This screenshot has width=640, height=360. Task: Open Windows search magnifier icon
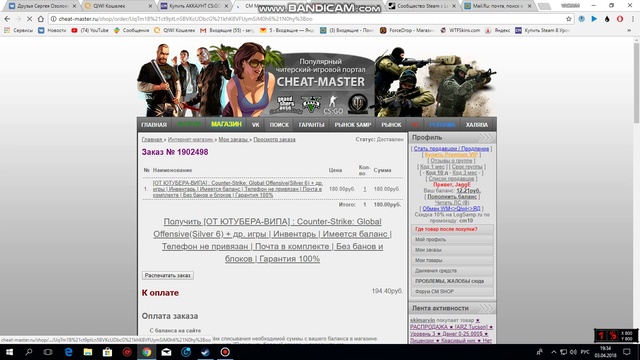(29, 352)
